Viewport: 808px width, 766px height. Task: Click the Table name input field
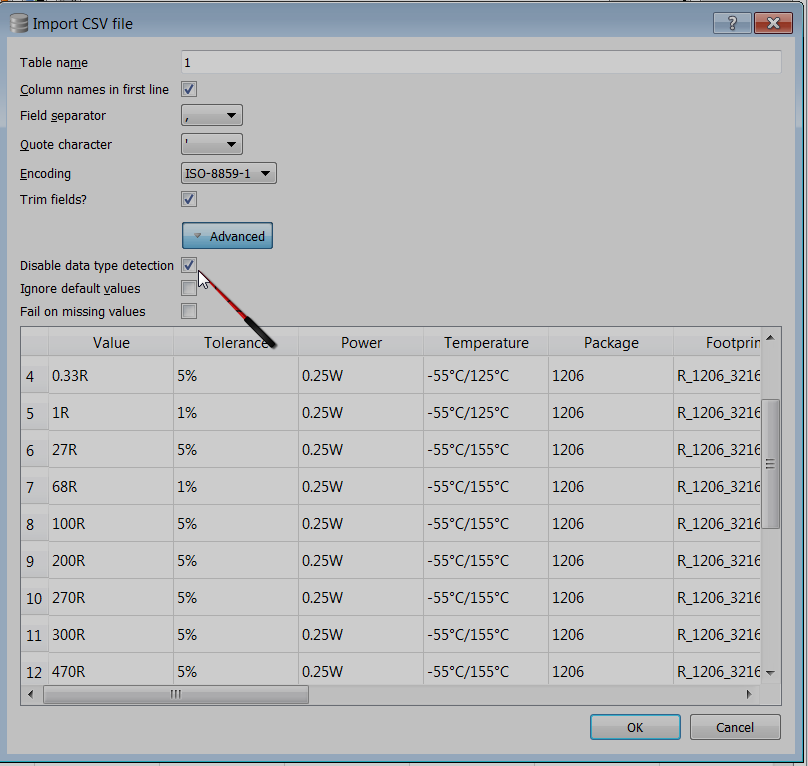(480, 62)
